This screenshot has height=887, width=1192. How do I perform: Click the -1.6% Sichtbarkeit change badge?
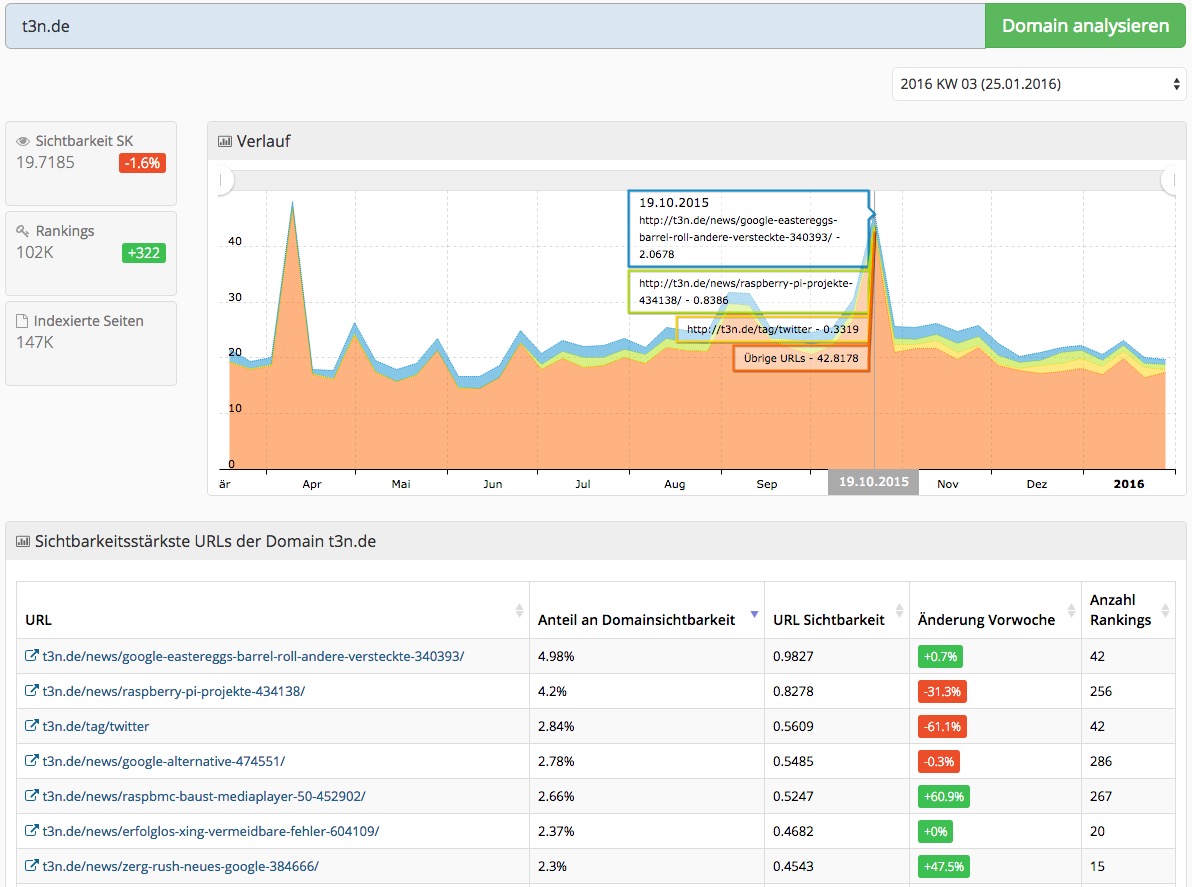click(142, 163)
